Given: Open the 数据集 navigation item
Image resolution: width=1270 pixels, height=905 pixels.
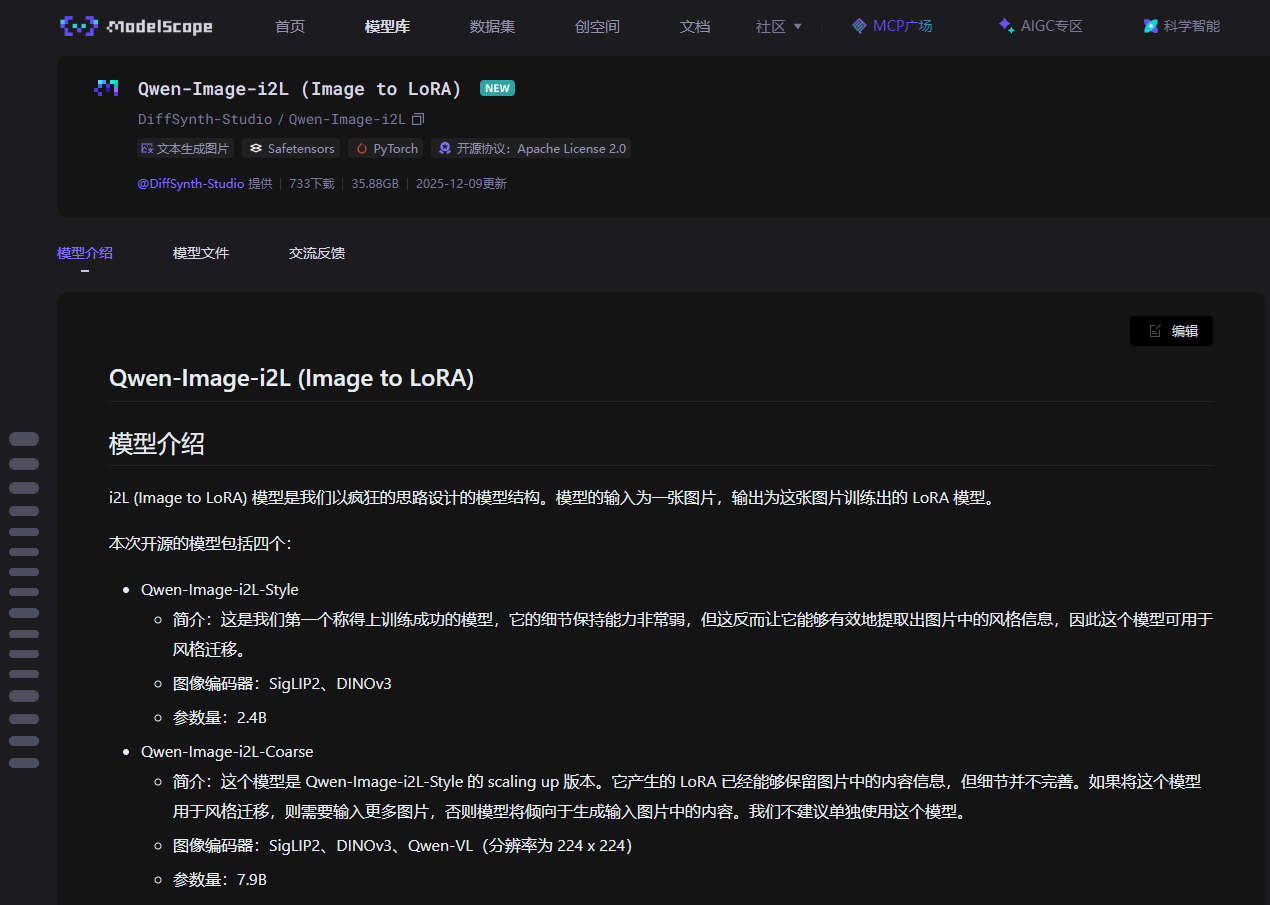Looking at the screenshot, I should tap(492, 27).
